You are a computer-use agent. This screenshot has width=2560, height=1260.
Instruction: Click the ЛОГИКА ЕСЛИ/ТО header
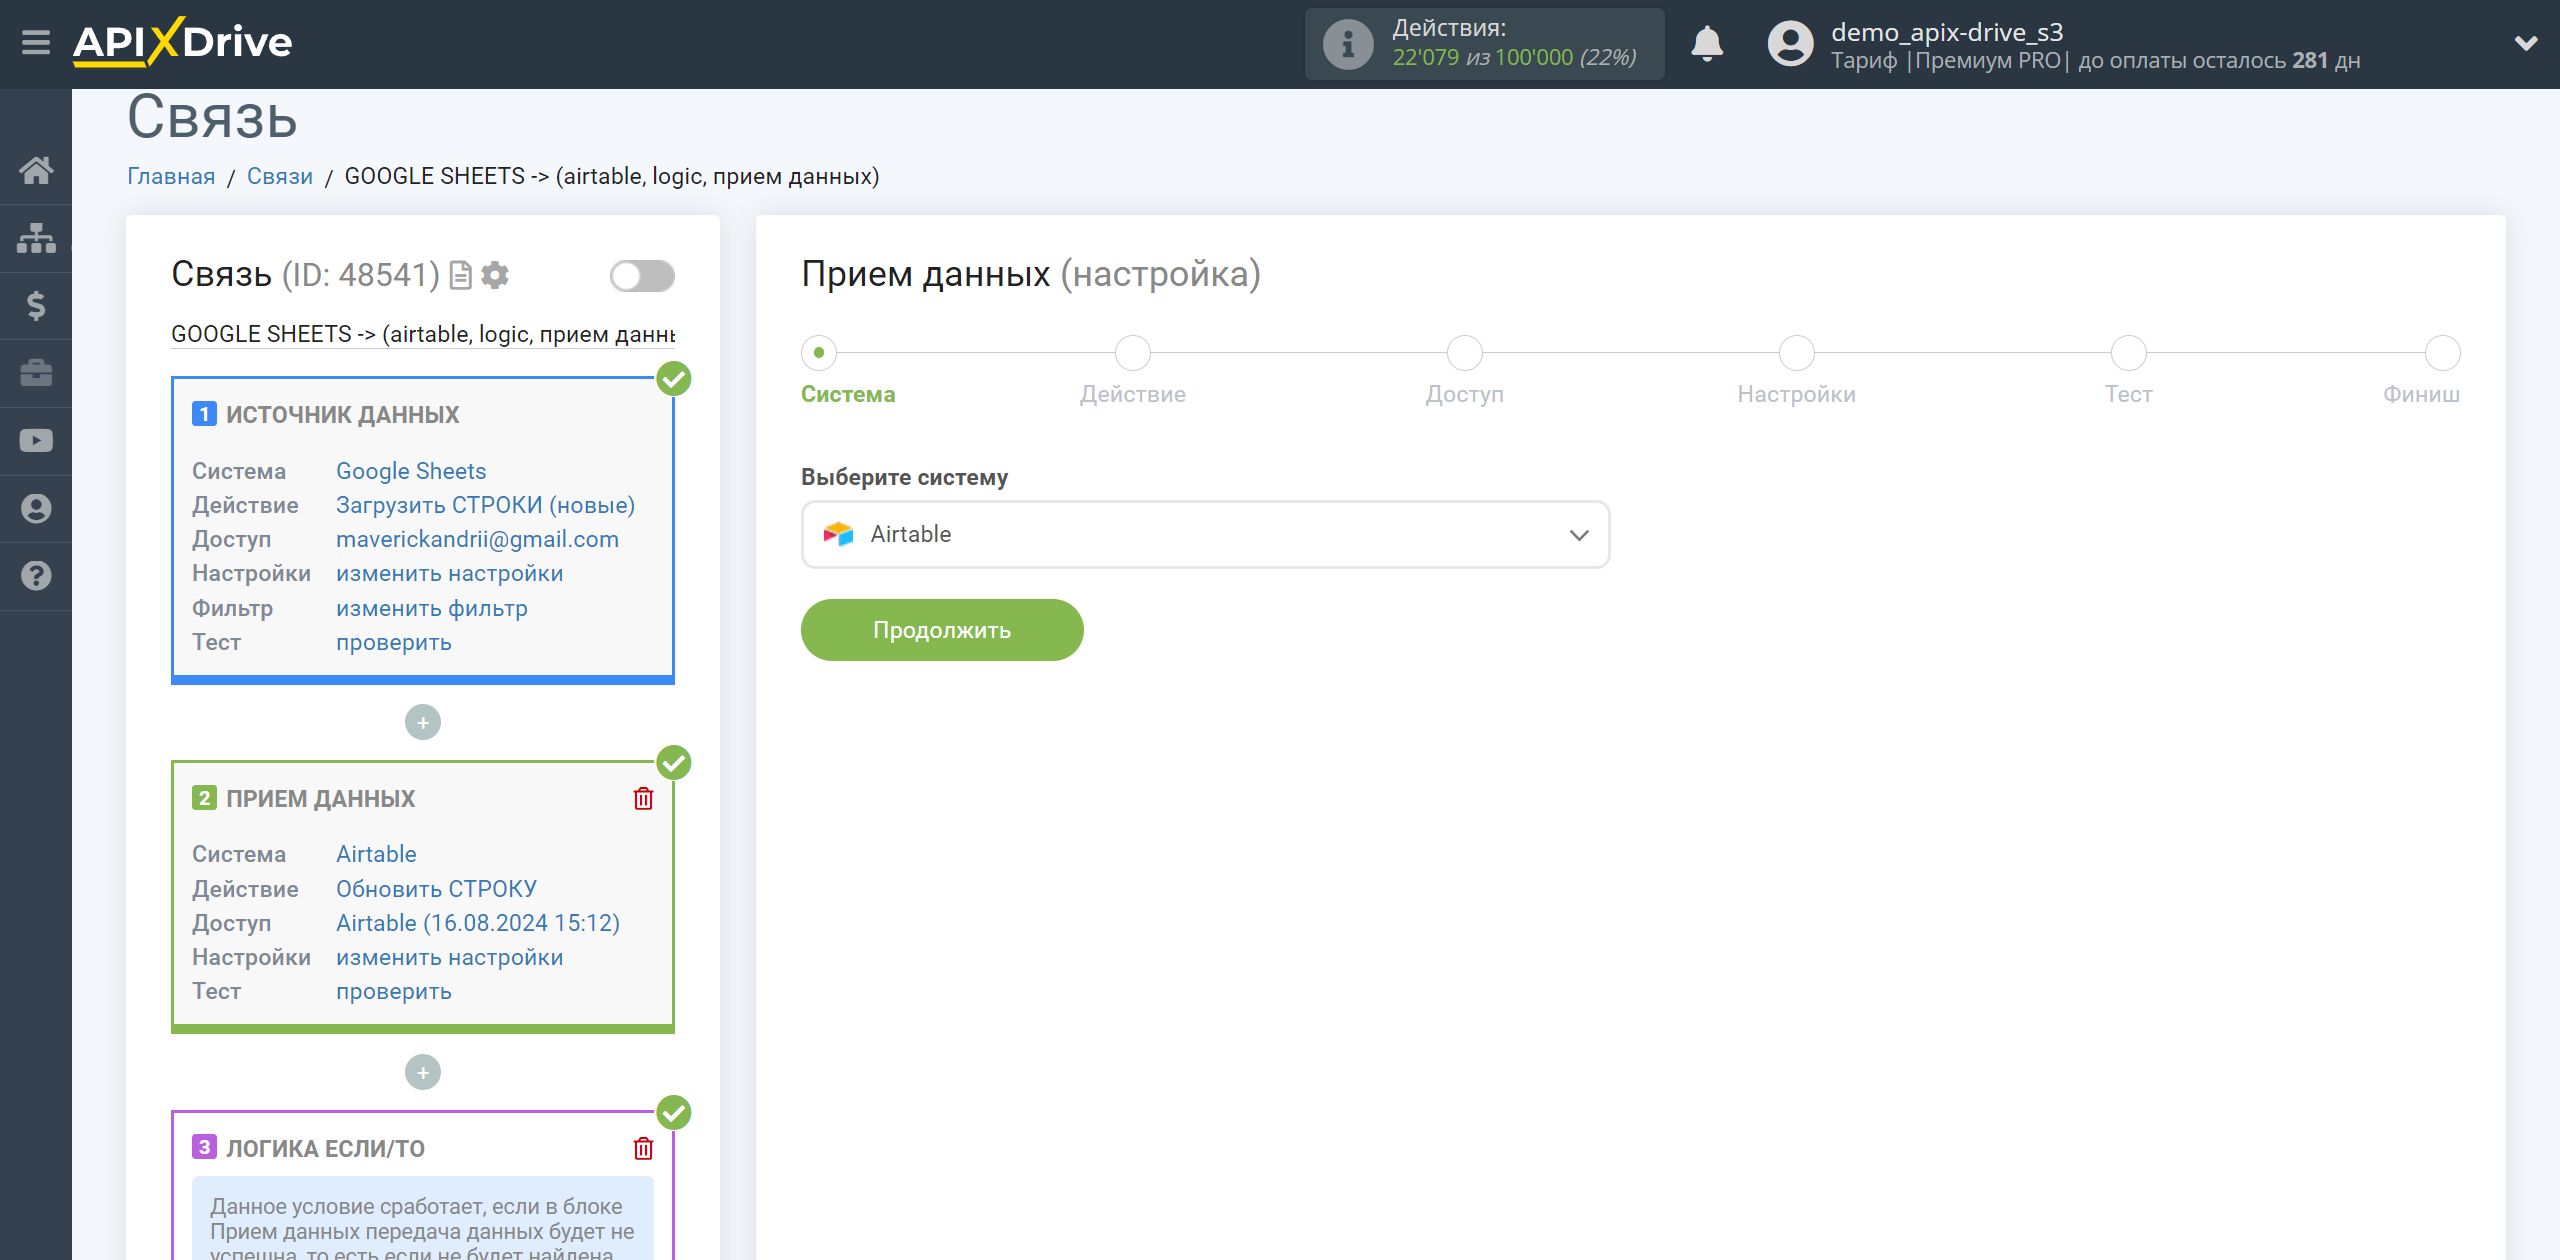click(x=325, y=1148)
